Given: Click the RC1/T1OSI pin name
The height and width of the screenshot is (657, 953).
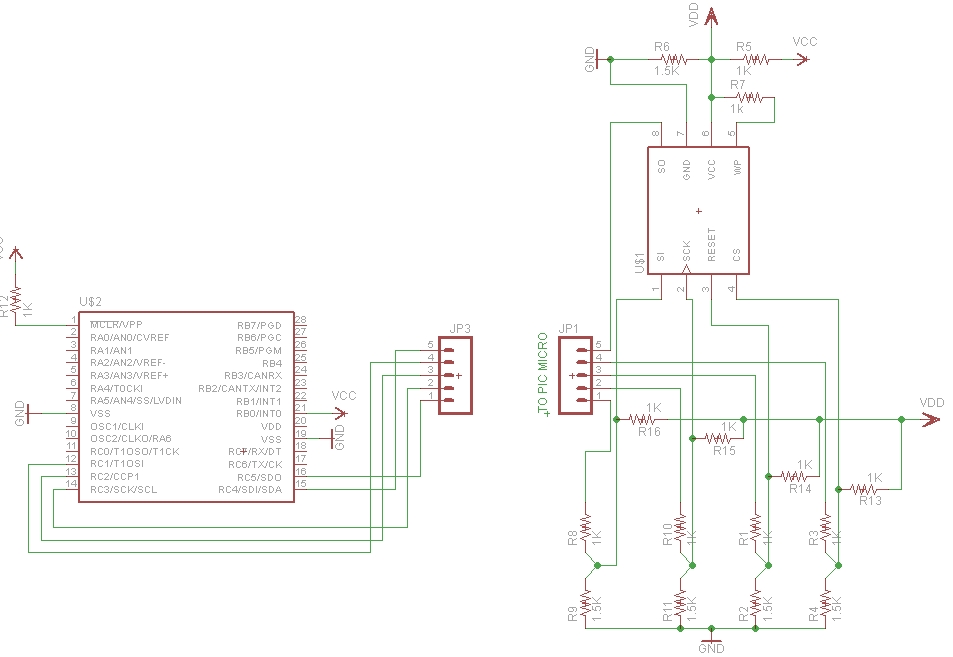Looking at the screenshot, I should pyautogui.click(x=117, y=464).
